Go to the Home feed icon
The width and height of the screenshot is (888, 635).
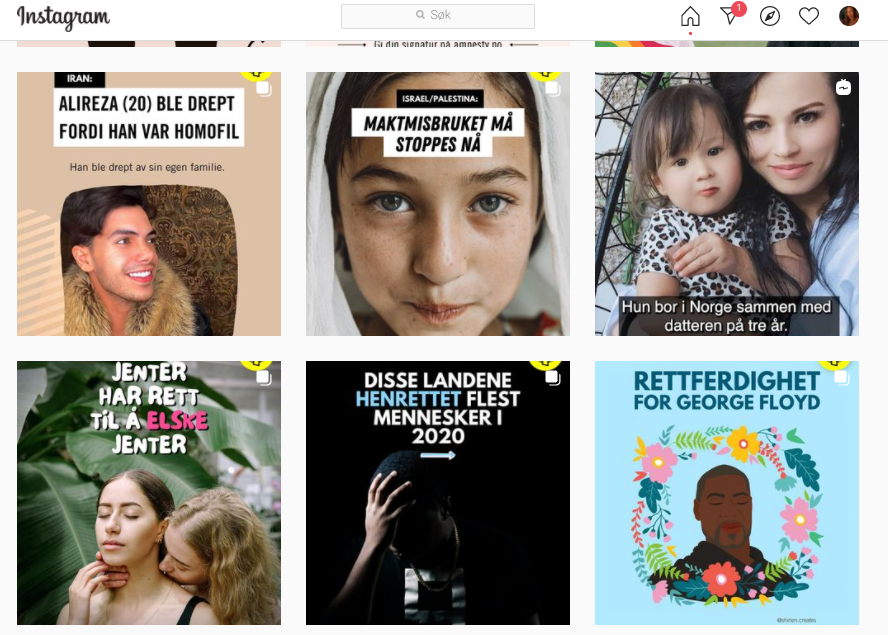click(690, 16)
